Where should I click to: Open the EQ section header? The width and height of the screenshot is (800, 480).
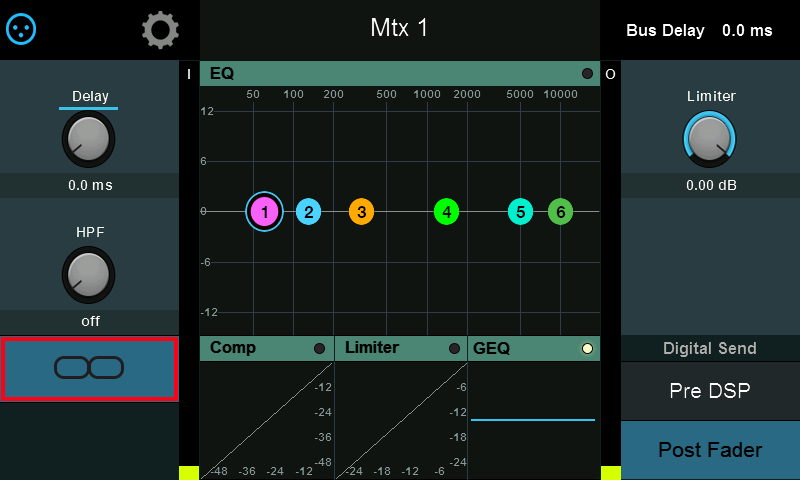click(399, 73)
